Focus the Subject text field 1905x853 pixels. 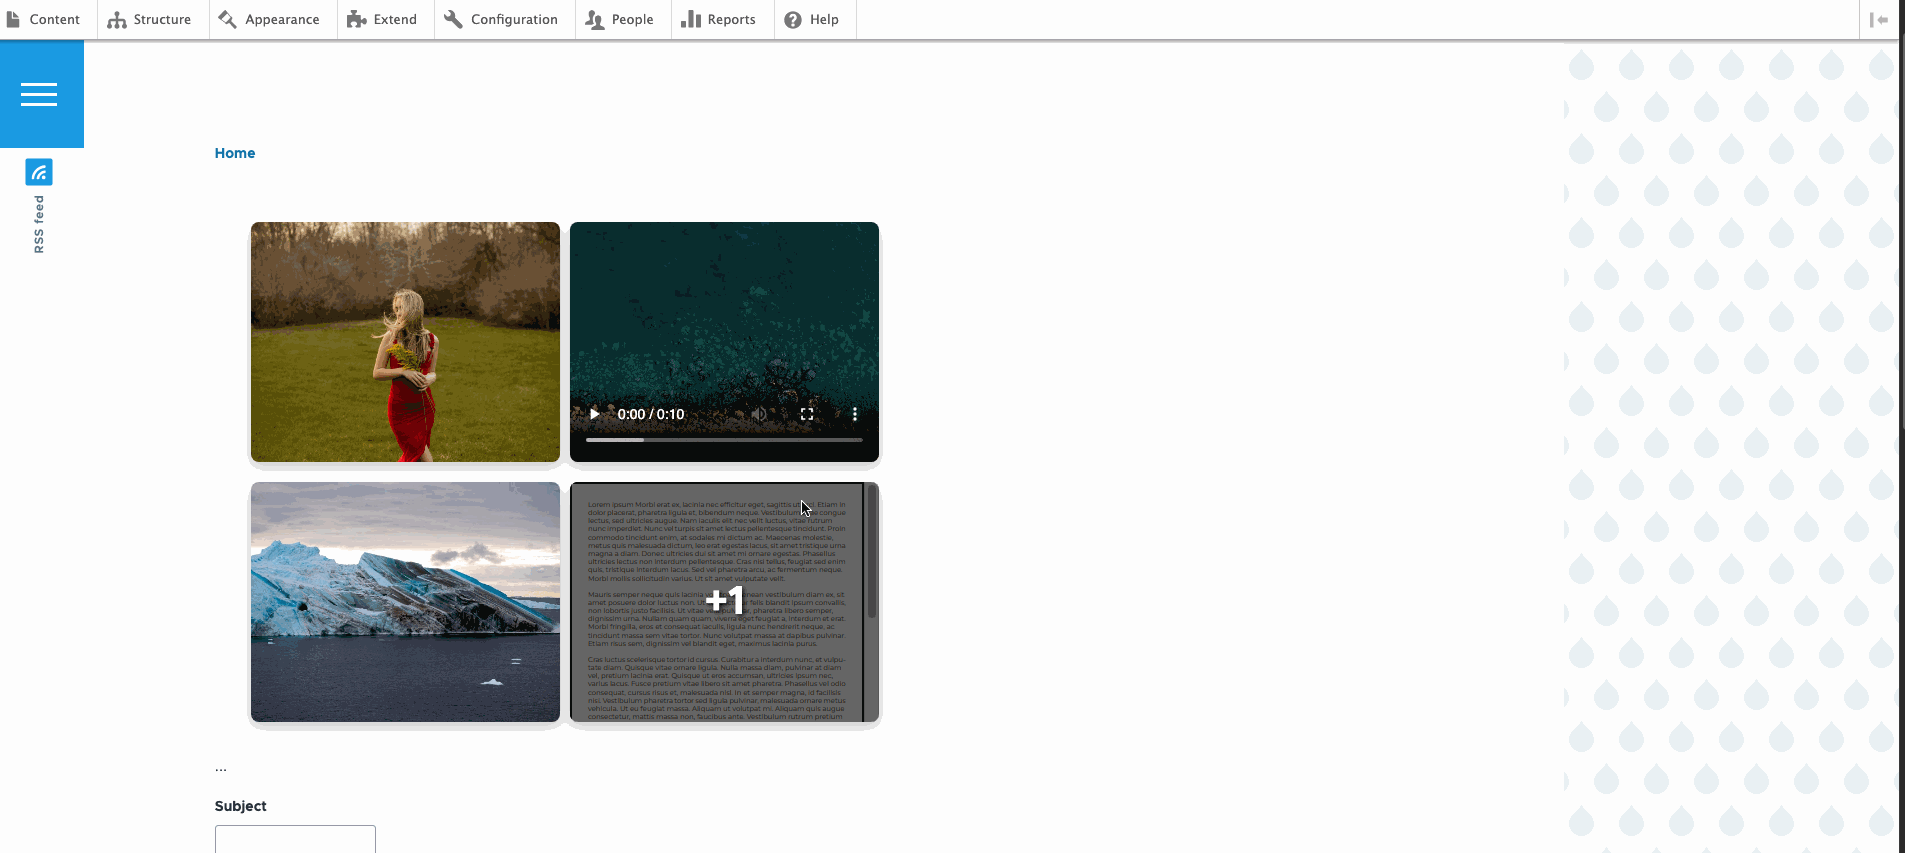tap(295, 839)
